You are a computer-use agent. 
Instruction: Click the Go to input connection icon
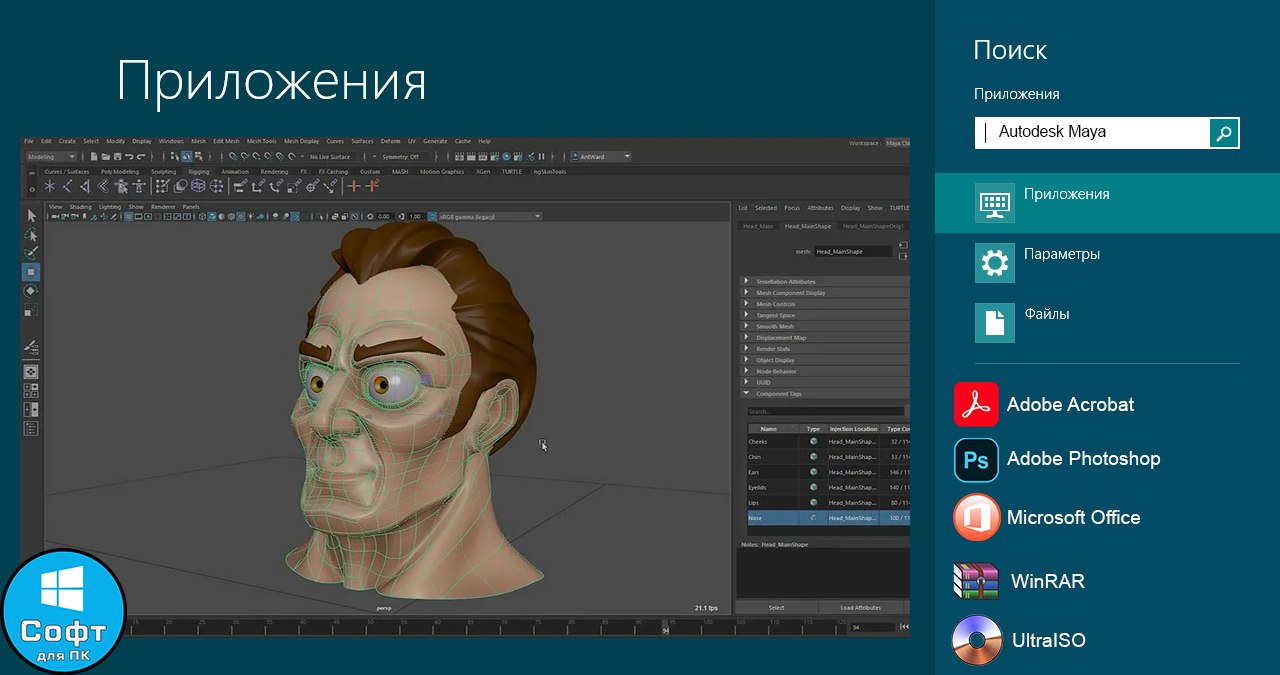point(903,244)
